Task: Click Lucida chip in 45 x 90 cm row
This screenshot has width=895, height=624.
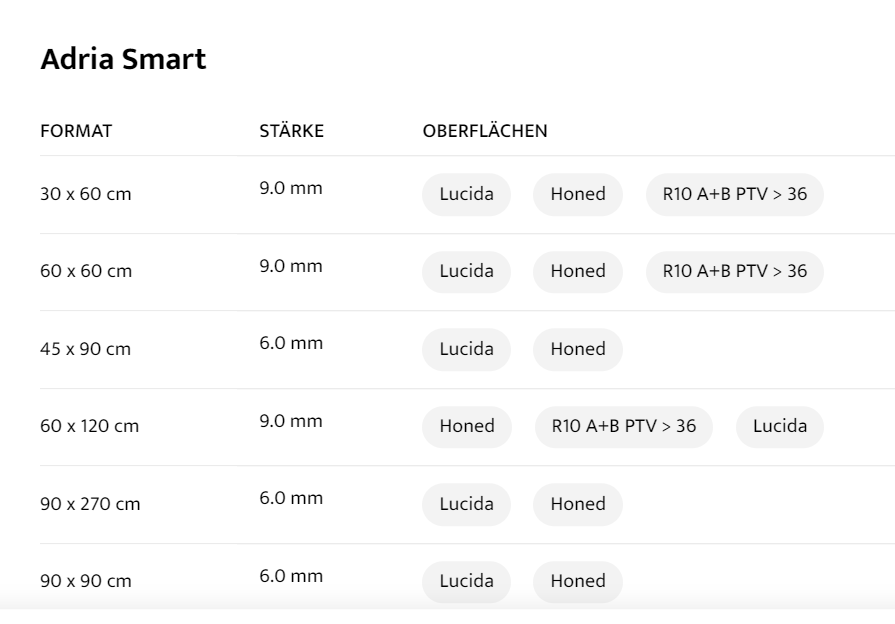Action: pyautogui.click(x=466, y=349)
